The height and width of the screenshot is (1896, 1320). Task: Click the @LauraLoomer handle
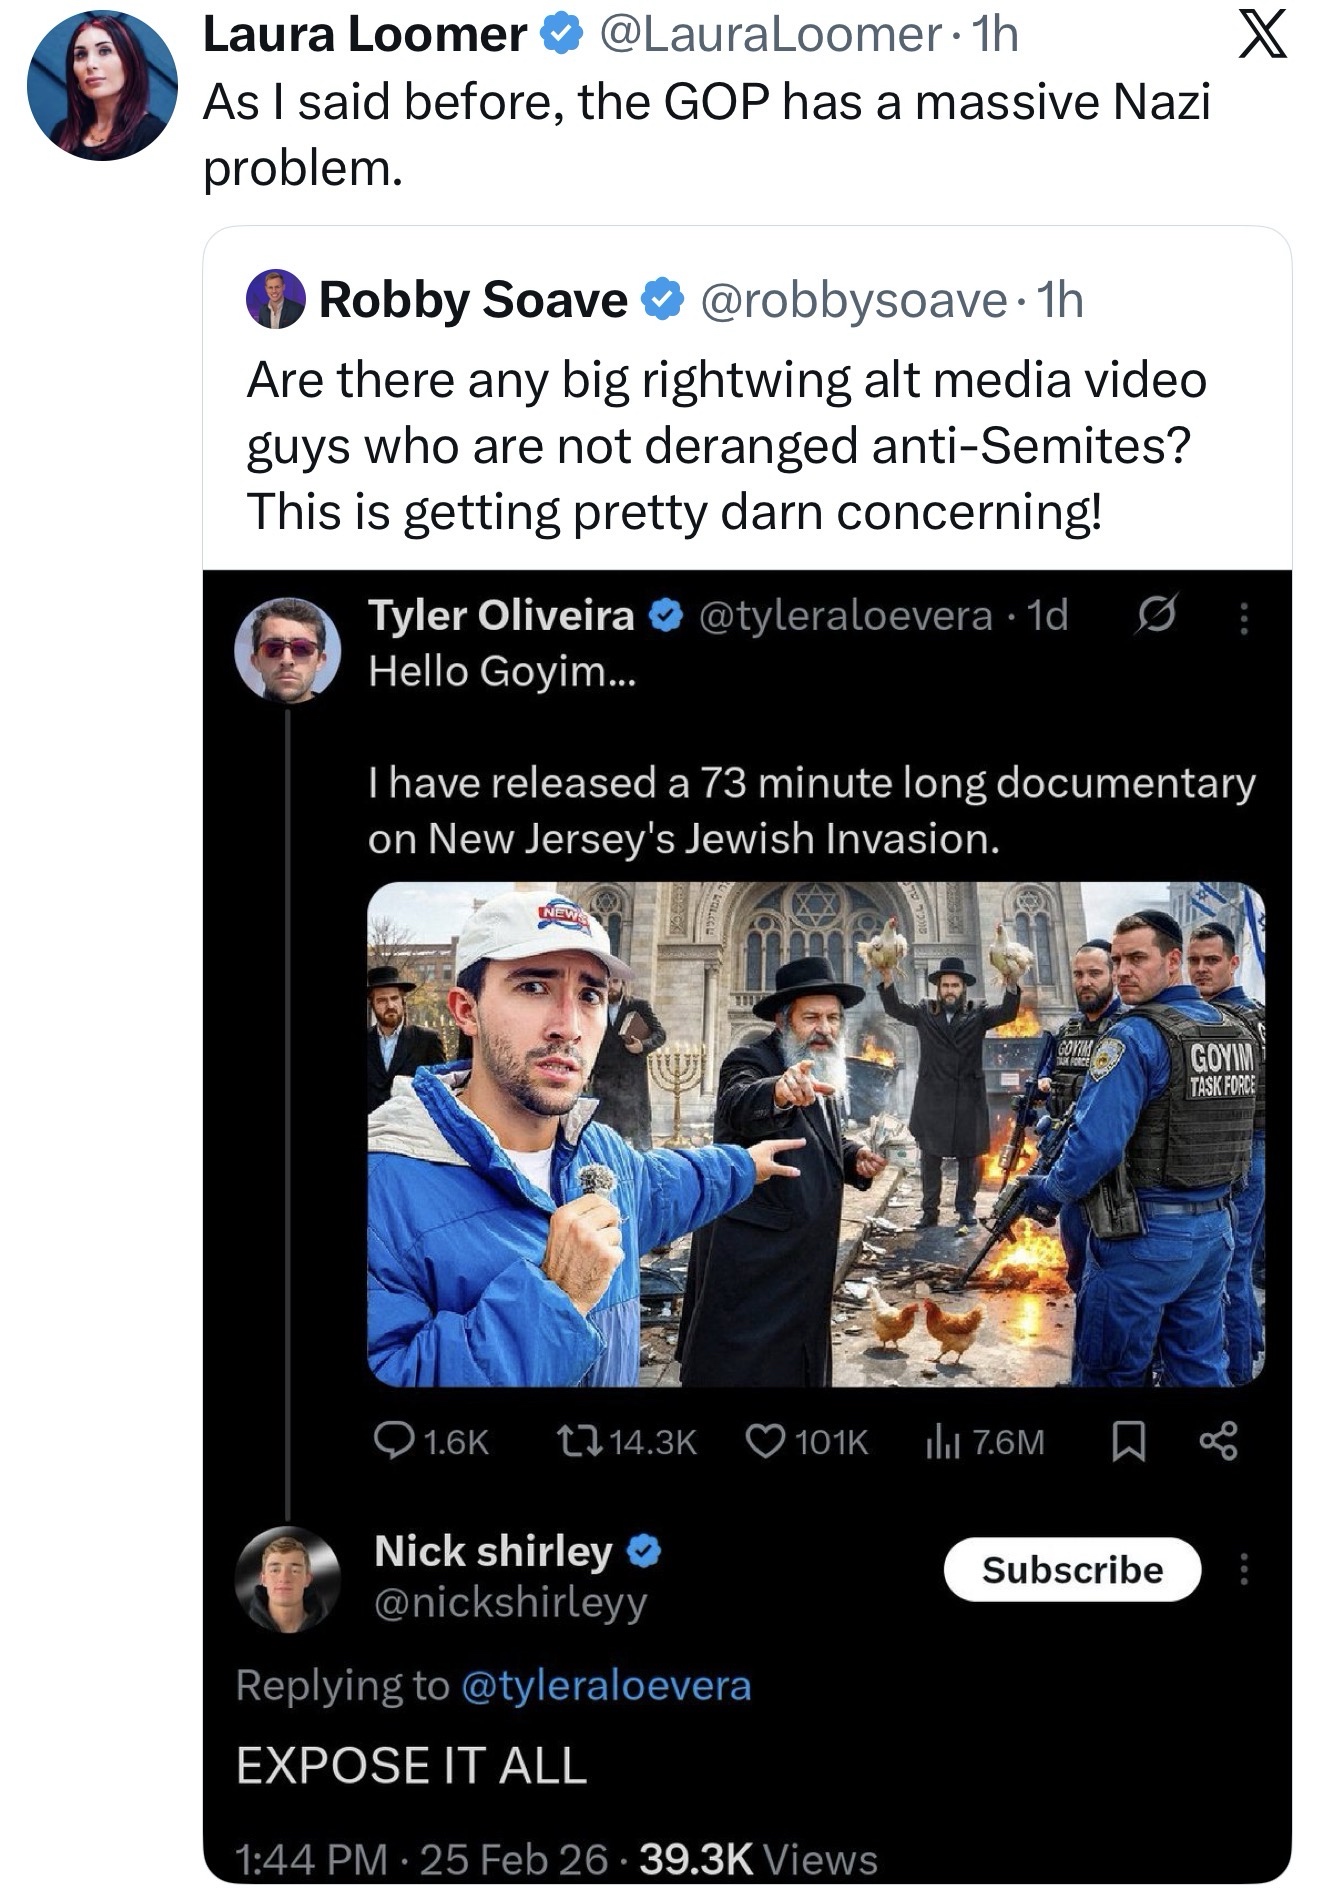pyautogui.click(x=770, y=36)
